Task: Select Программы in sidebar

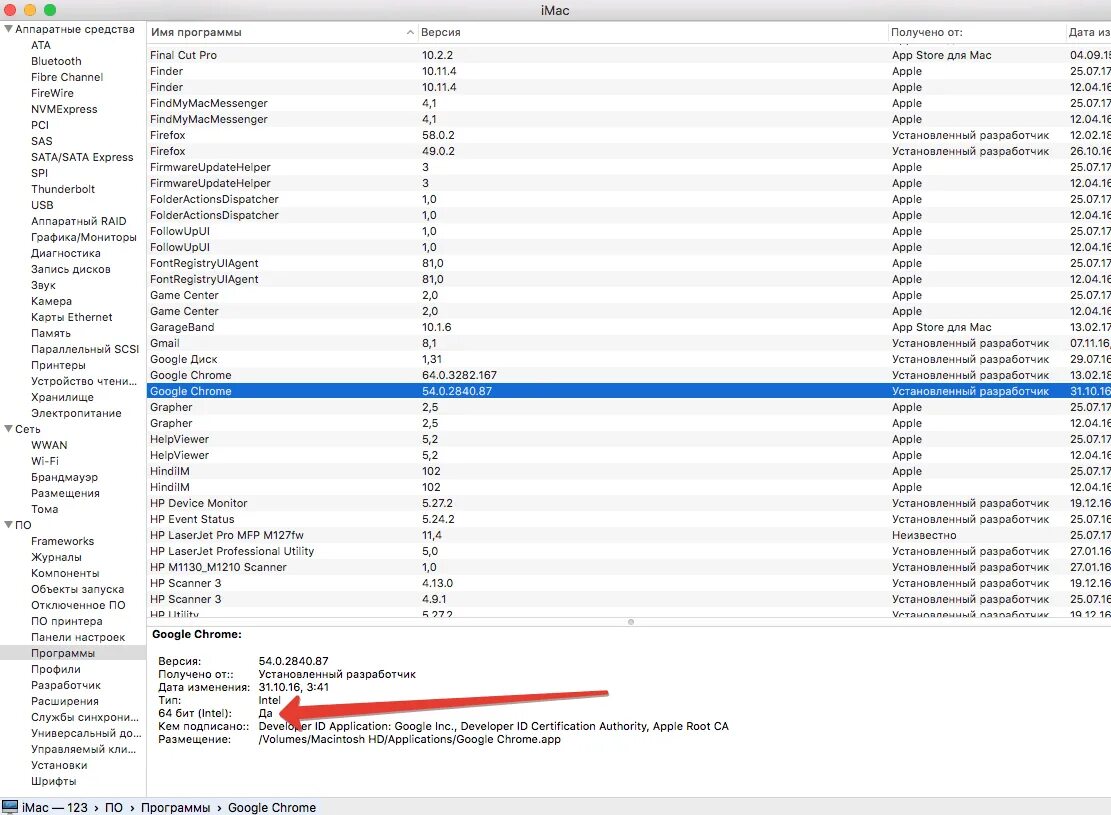Action: point(62,653)
